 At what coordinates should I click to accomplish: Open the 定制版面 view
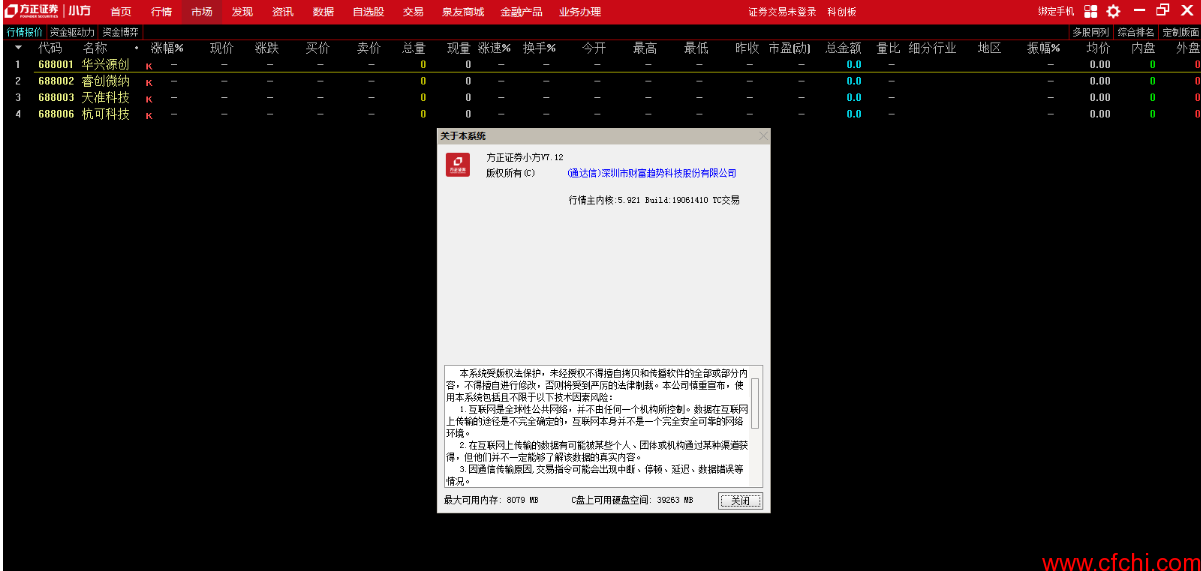click(x=1181, y=32)
